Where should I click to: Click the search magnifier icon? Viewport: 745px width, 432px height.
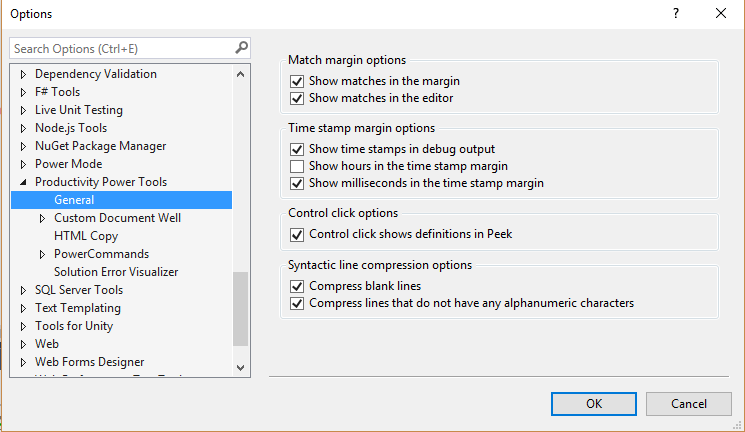[x=241, y=48]
